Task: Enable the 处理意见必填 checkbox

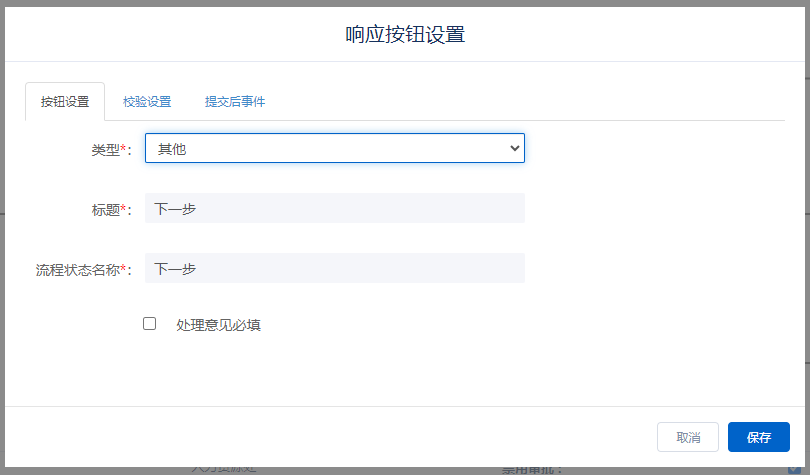Action: pyautogui.click(x=150, y=324)
